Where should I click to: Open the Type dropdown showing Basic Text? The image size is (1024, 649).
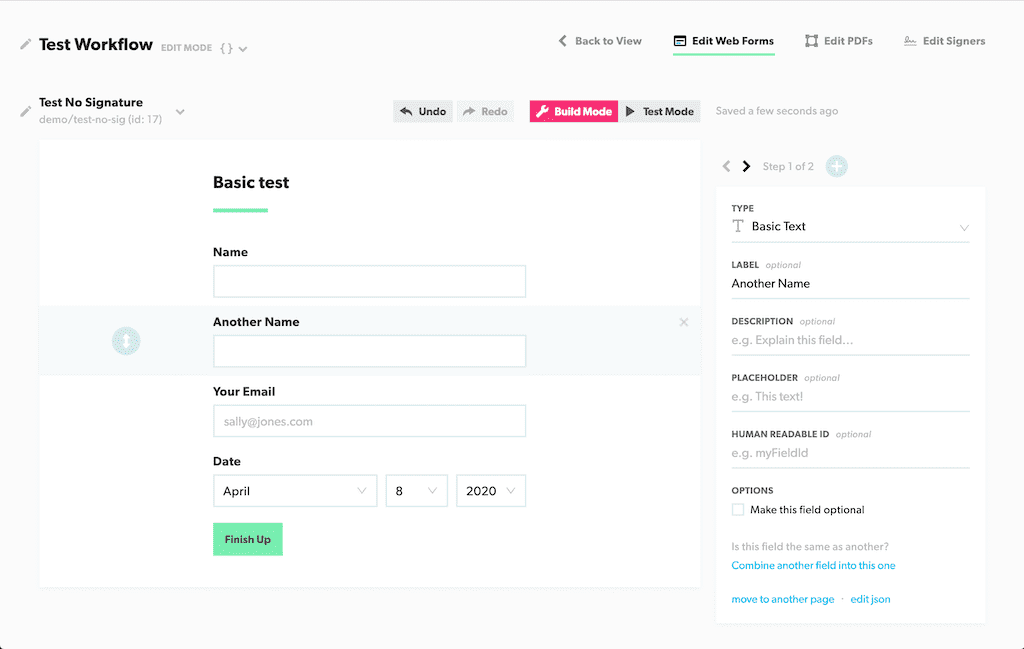850,227
